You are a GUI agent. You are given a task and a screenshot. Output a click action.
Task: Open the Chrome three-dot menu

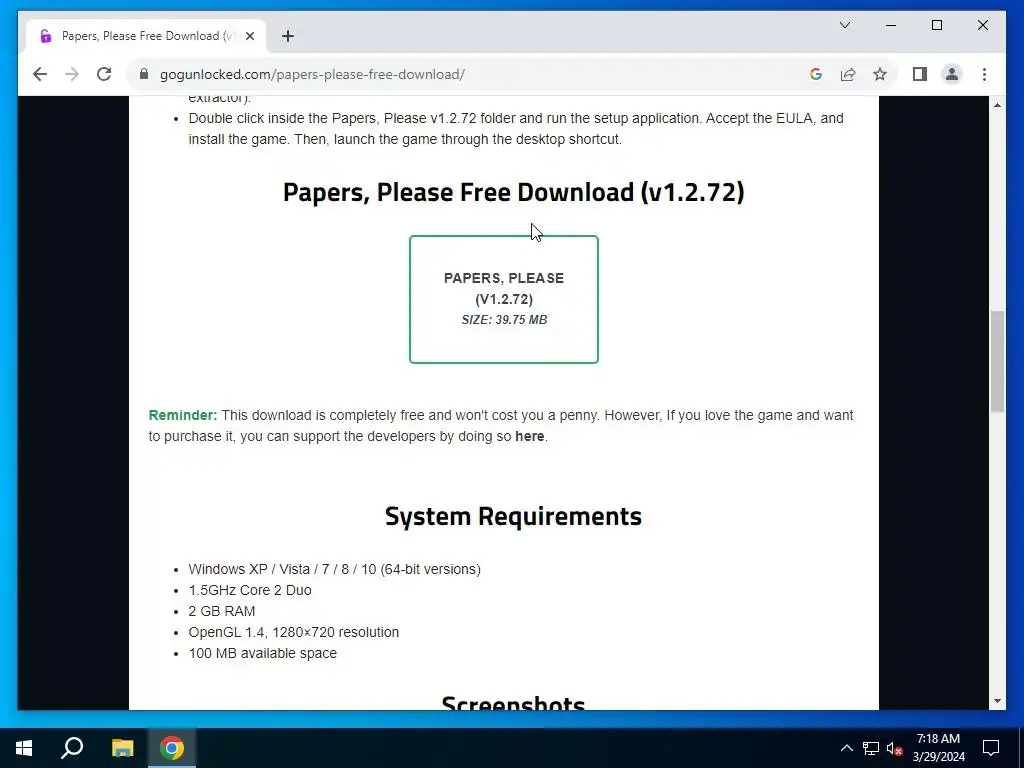coord(984,74)
